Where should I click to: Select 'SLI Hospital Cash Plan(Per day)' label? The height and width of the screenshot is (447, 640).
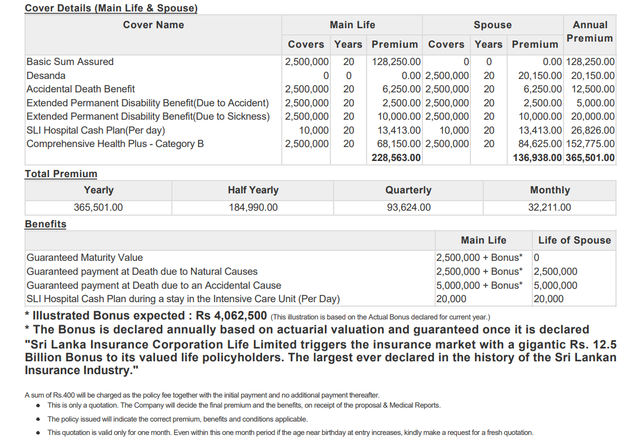(96, 130)
